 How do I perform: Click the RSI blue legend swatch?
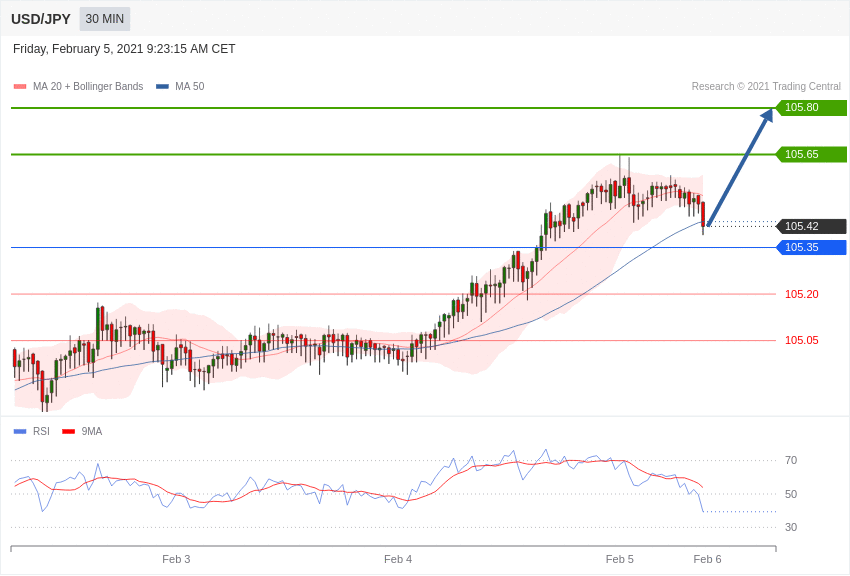[20, 432]
